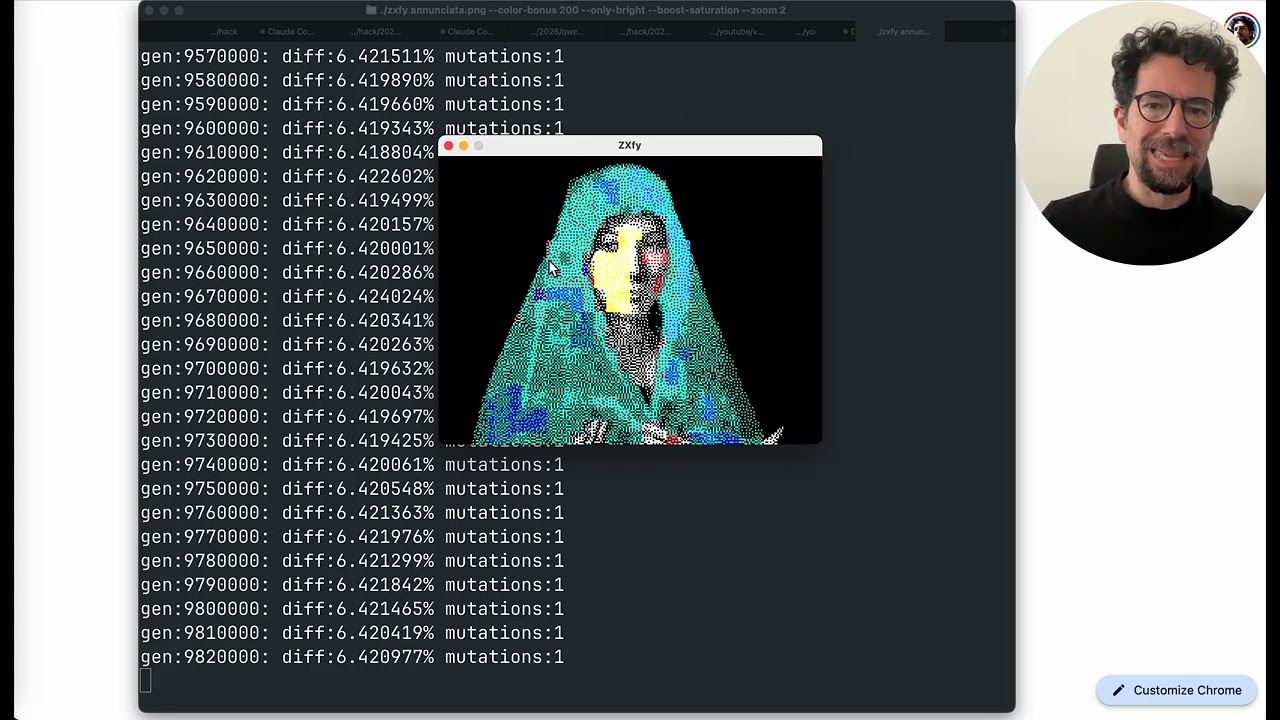Click the pencil icon in Customize Chrome
This screenshot has width=1280, height=720.
click(x=1118, y=690)
